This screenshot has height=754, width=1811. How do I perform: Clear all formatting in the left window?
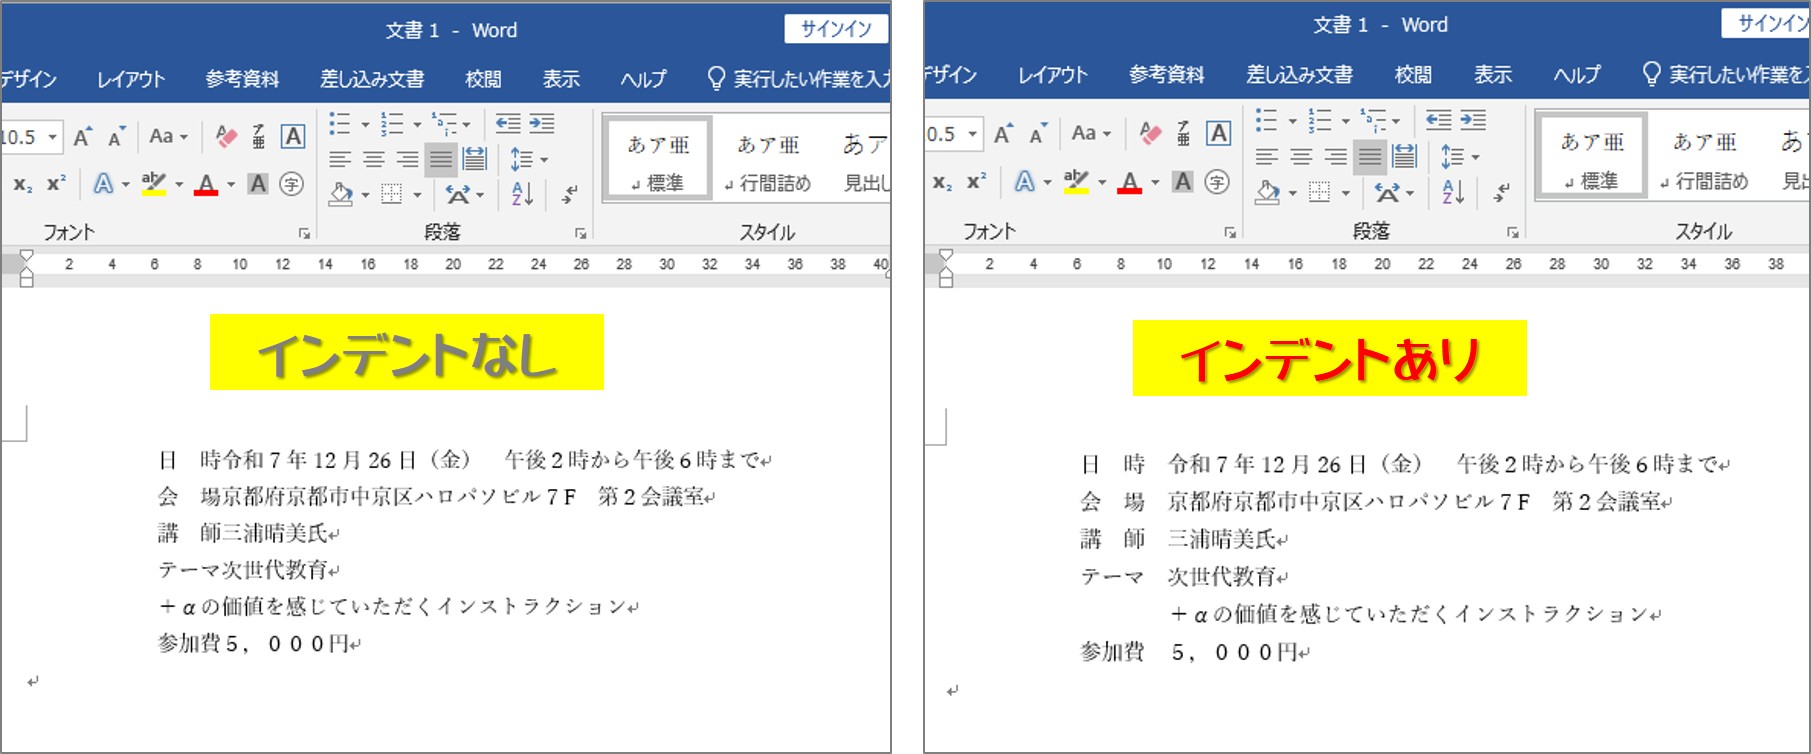226,136
